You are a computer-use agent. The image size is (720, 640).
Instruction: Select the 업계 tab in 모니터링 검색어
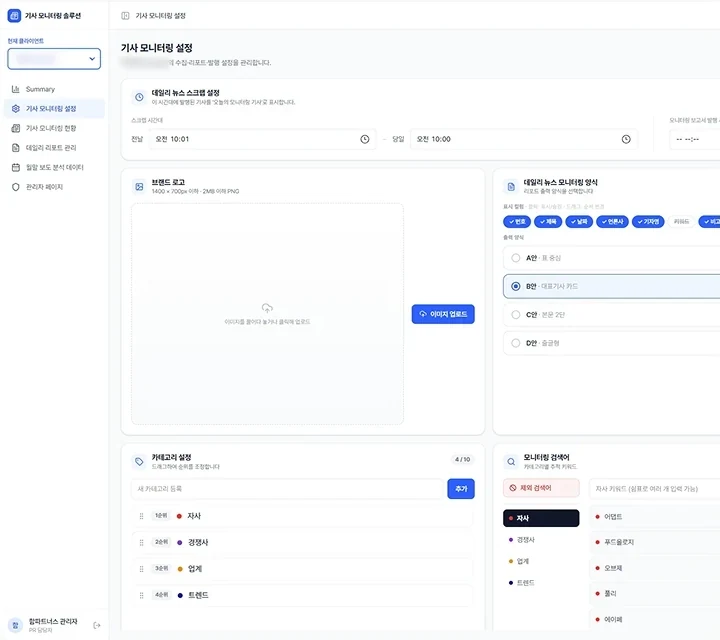coord(541,561)
